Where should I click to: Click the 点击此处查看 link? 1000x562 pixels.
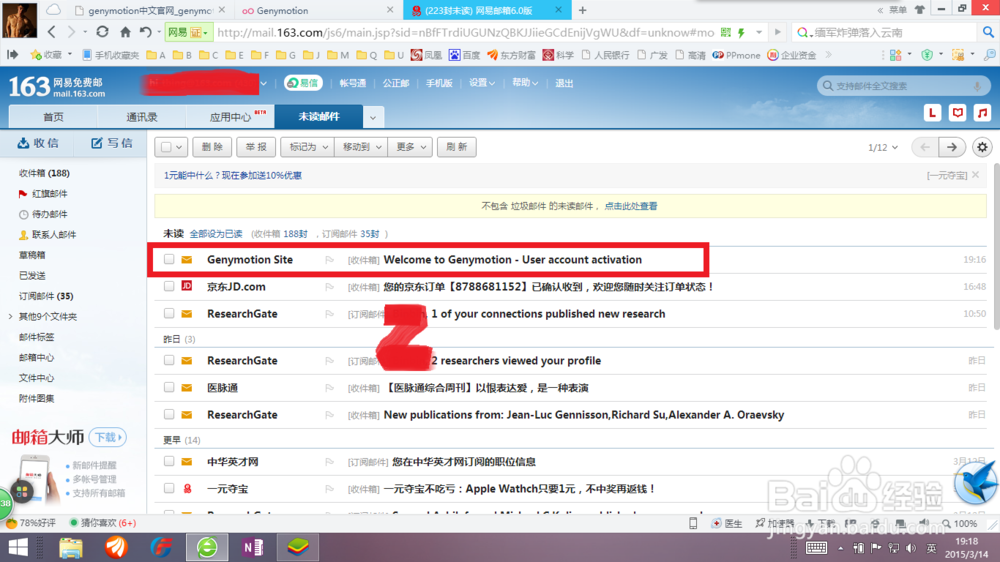630,206
